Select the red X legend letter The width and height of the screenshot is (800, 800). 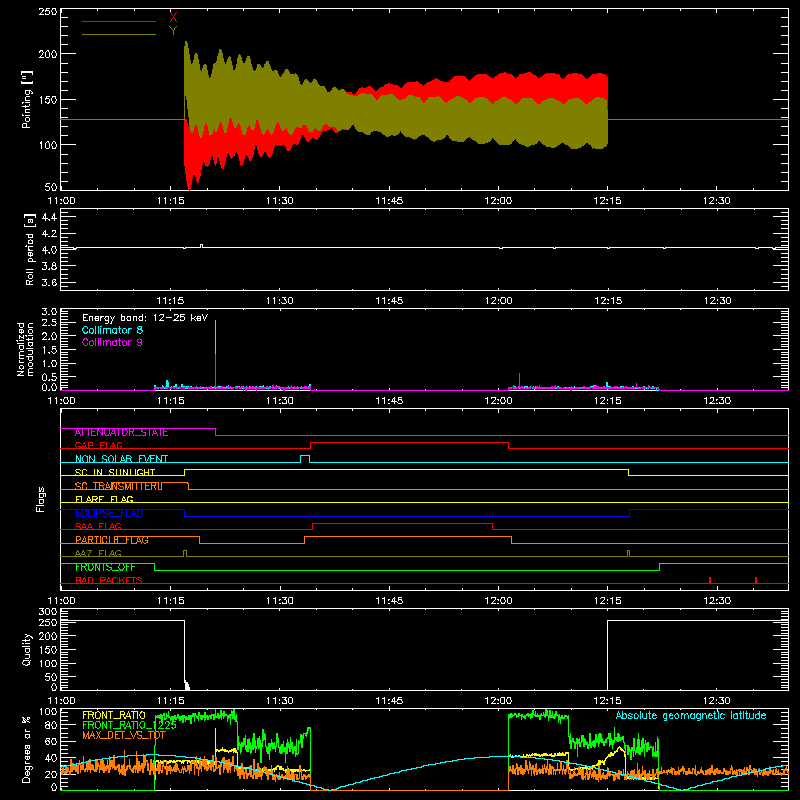coord(173,18)
